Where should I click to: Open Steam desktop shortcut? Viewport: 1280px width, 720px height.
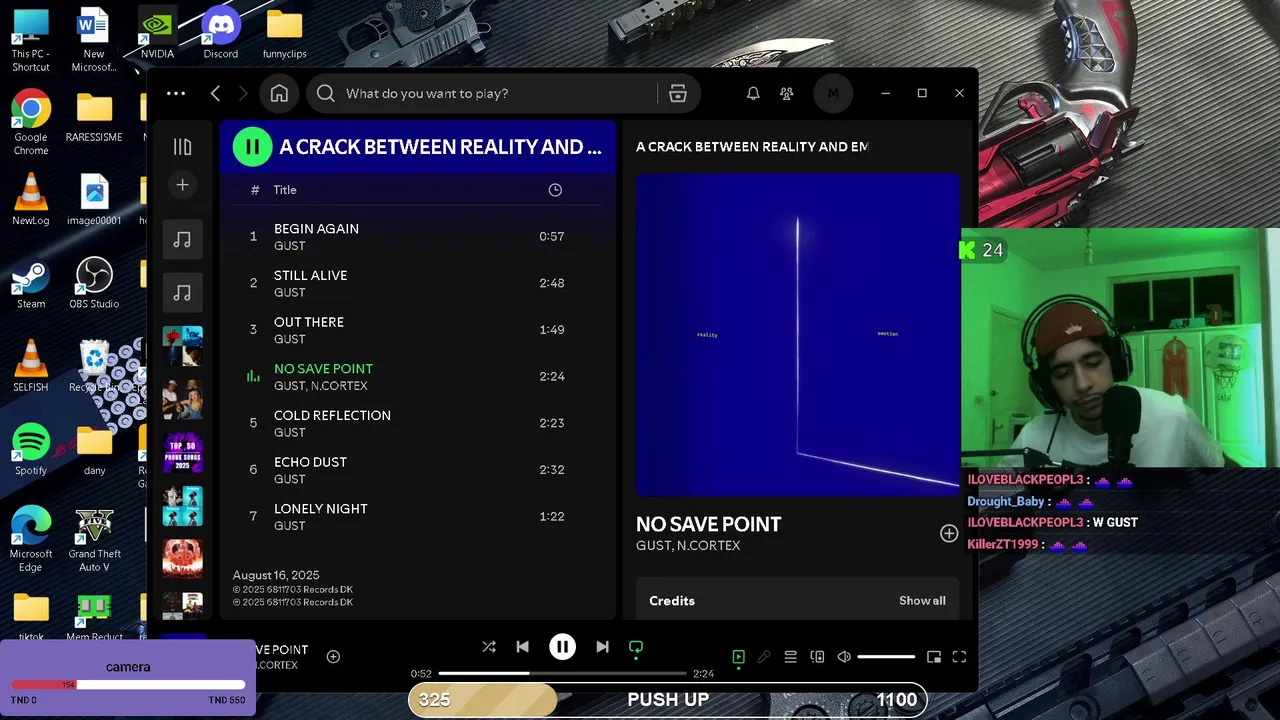point(31,283)
